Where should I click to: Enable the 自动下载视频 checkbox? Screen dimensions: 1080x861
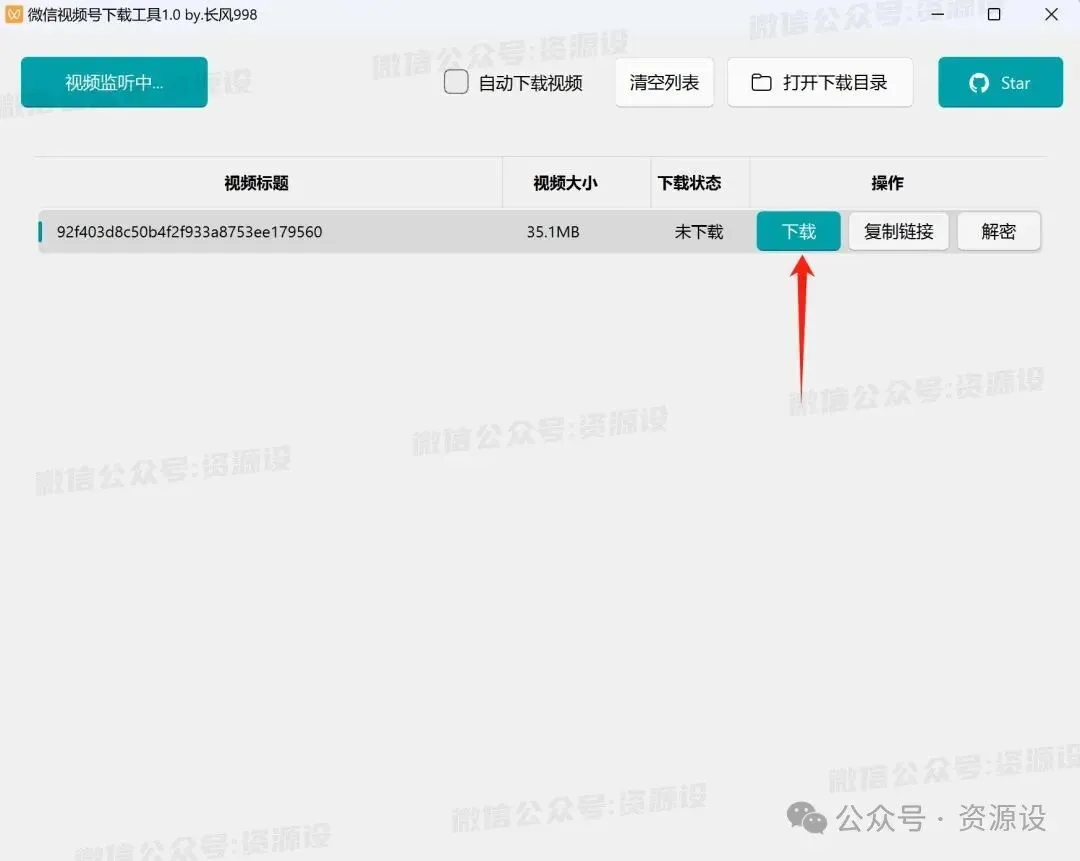tap(456, 82)
